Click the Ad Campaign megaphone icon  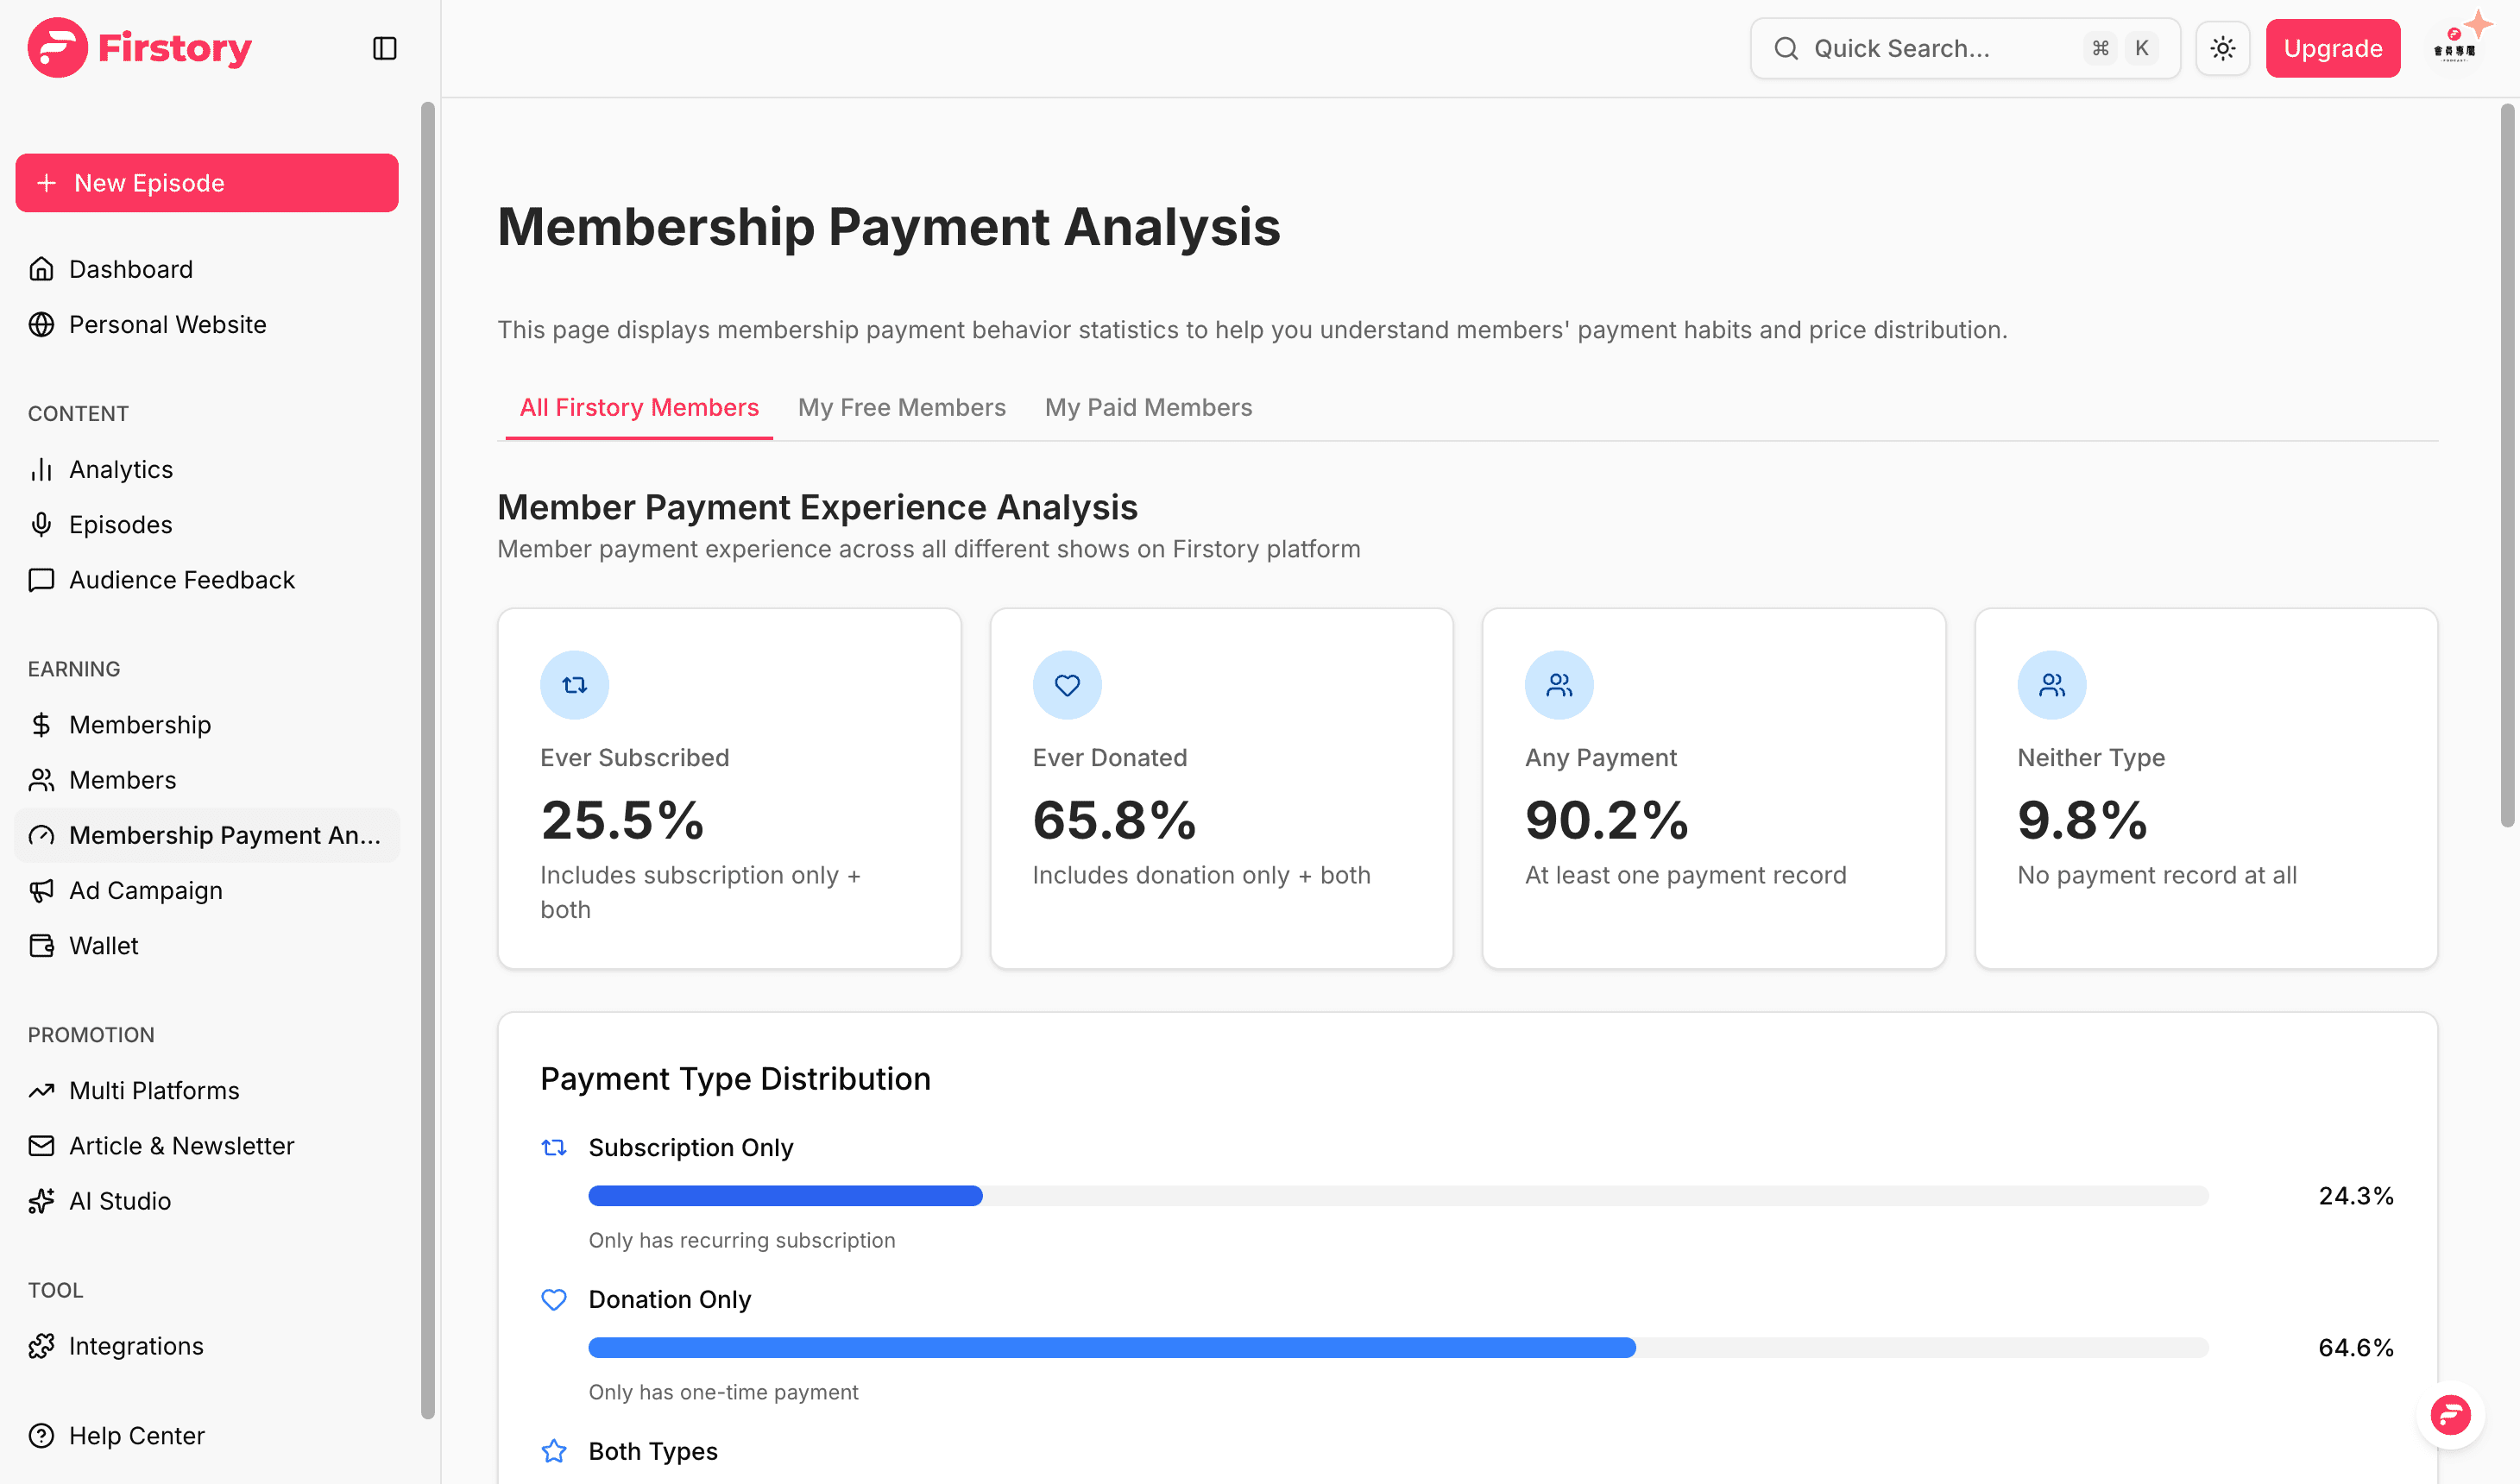tap(41, 890)
